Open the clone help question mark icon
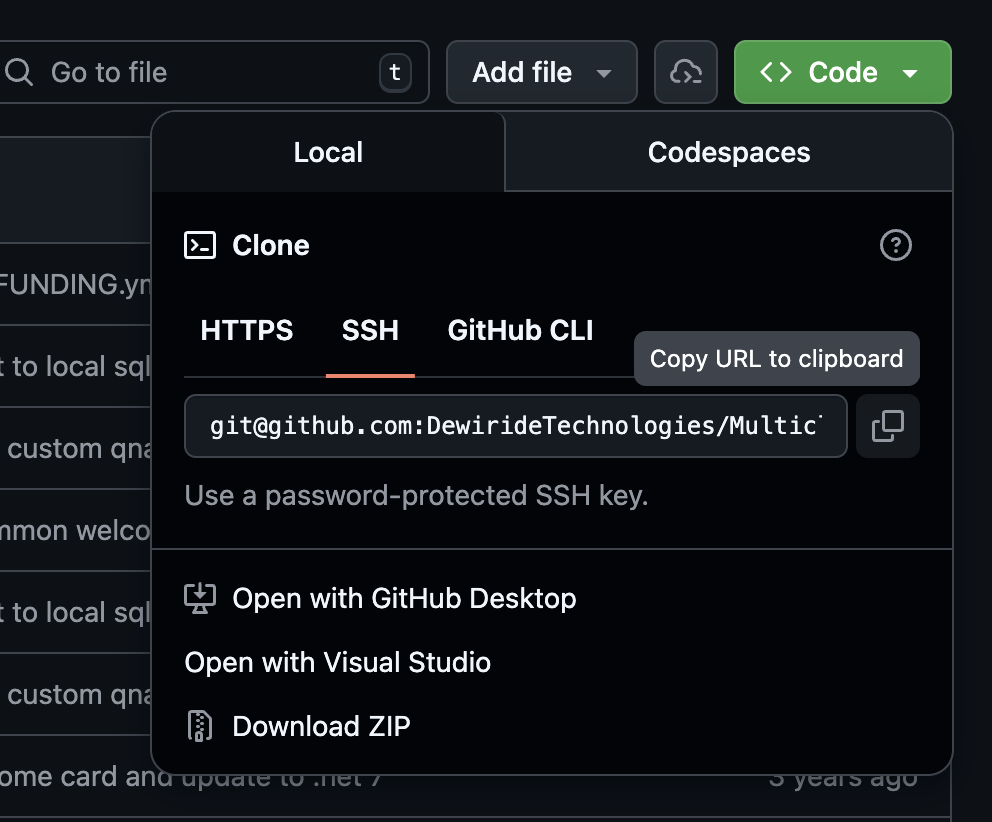 pyautogui.click(x=895, y=244)
